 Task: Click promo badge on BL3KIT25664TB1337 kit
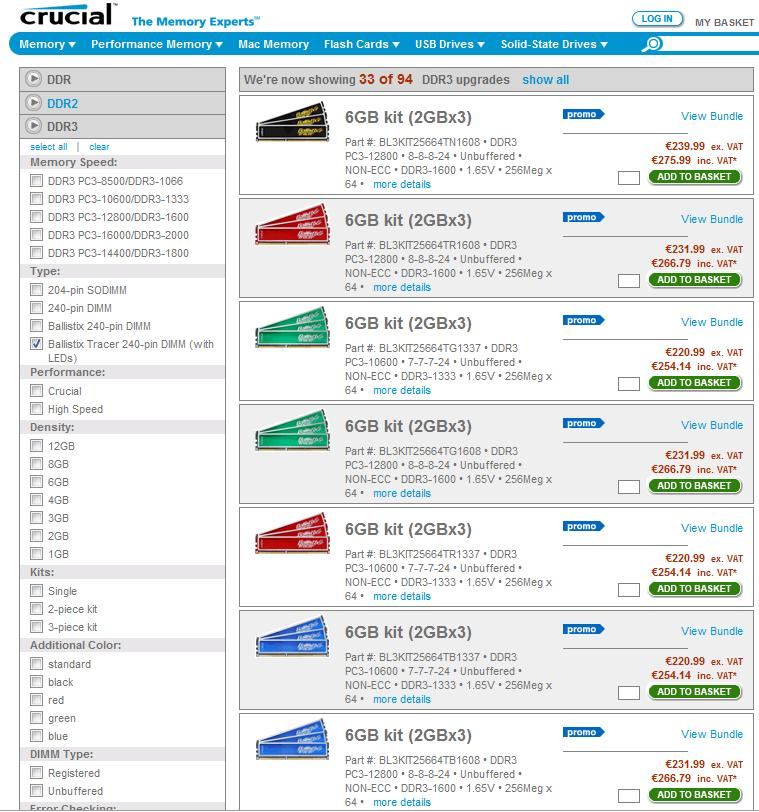click(x=583, y=630)
